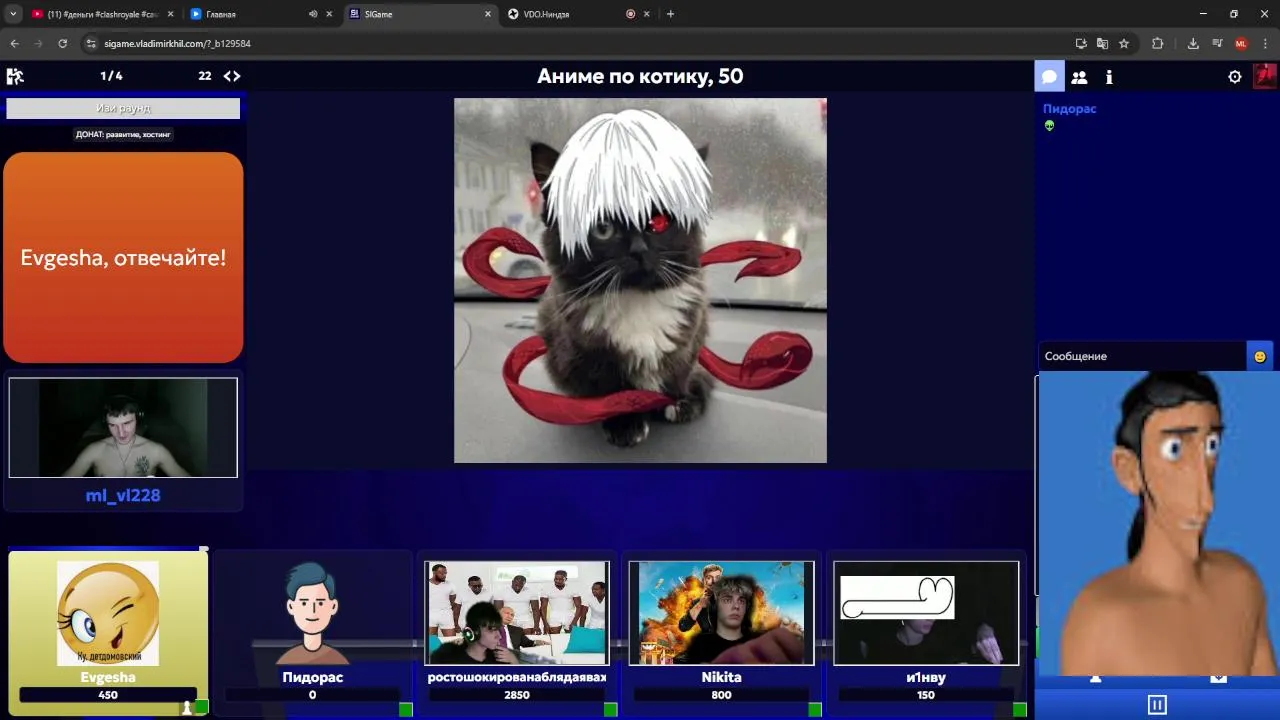Click the score 2850
The width and height of the screenshot is (1280, 720).
click(517, 695)
